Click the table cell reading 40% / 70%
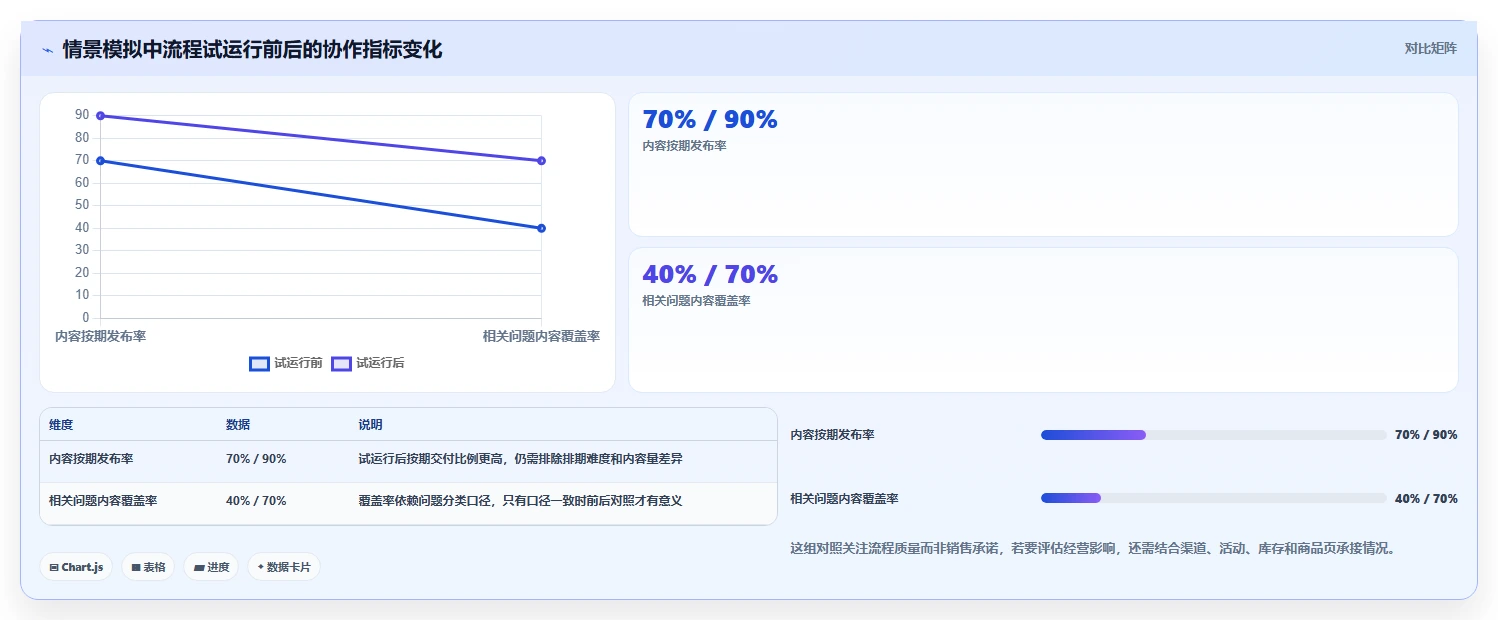The height and width of the screenshot is (620, 1498). 256,501
